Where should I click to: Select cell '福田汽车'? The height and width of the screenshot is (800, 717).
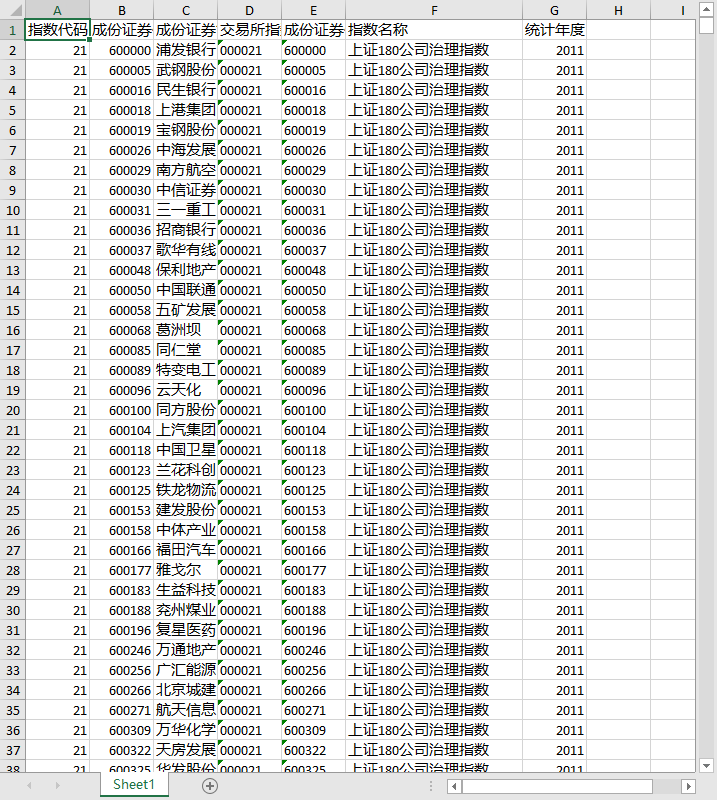click(x=186, y=550)
